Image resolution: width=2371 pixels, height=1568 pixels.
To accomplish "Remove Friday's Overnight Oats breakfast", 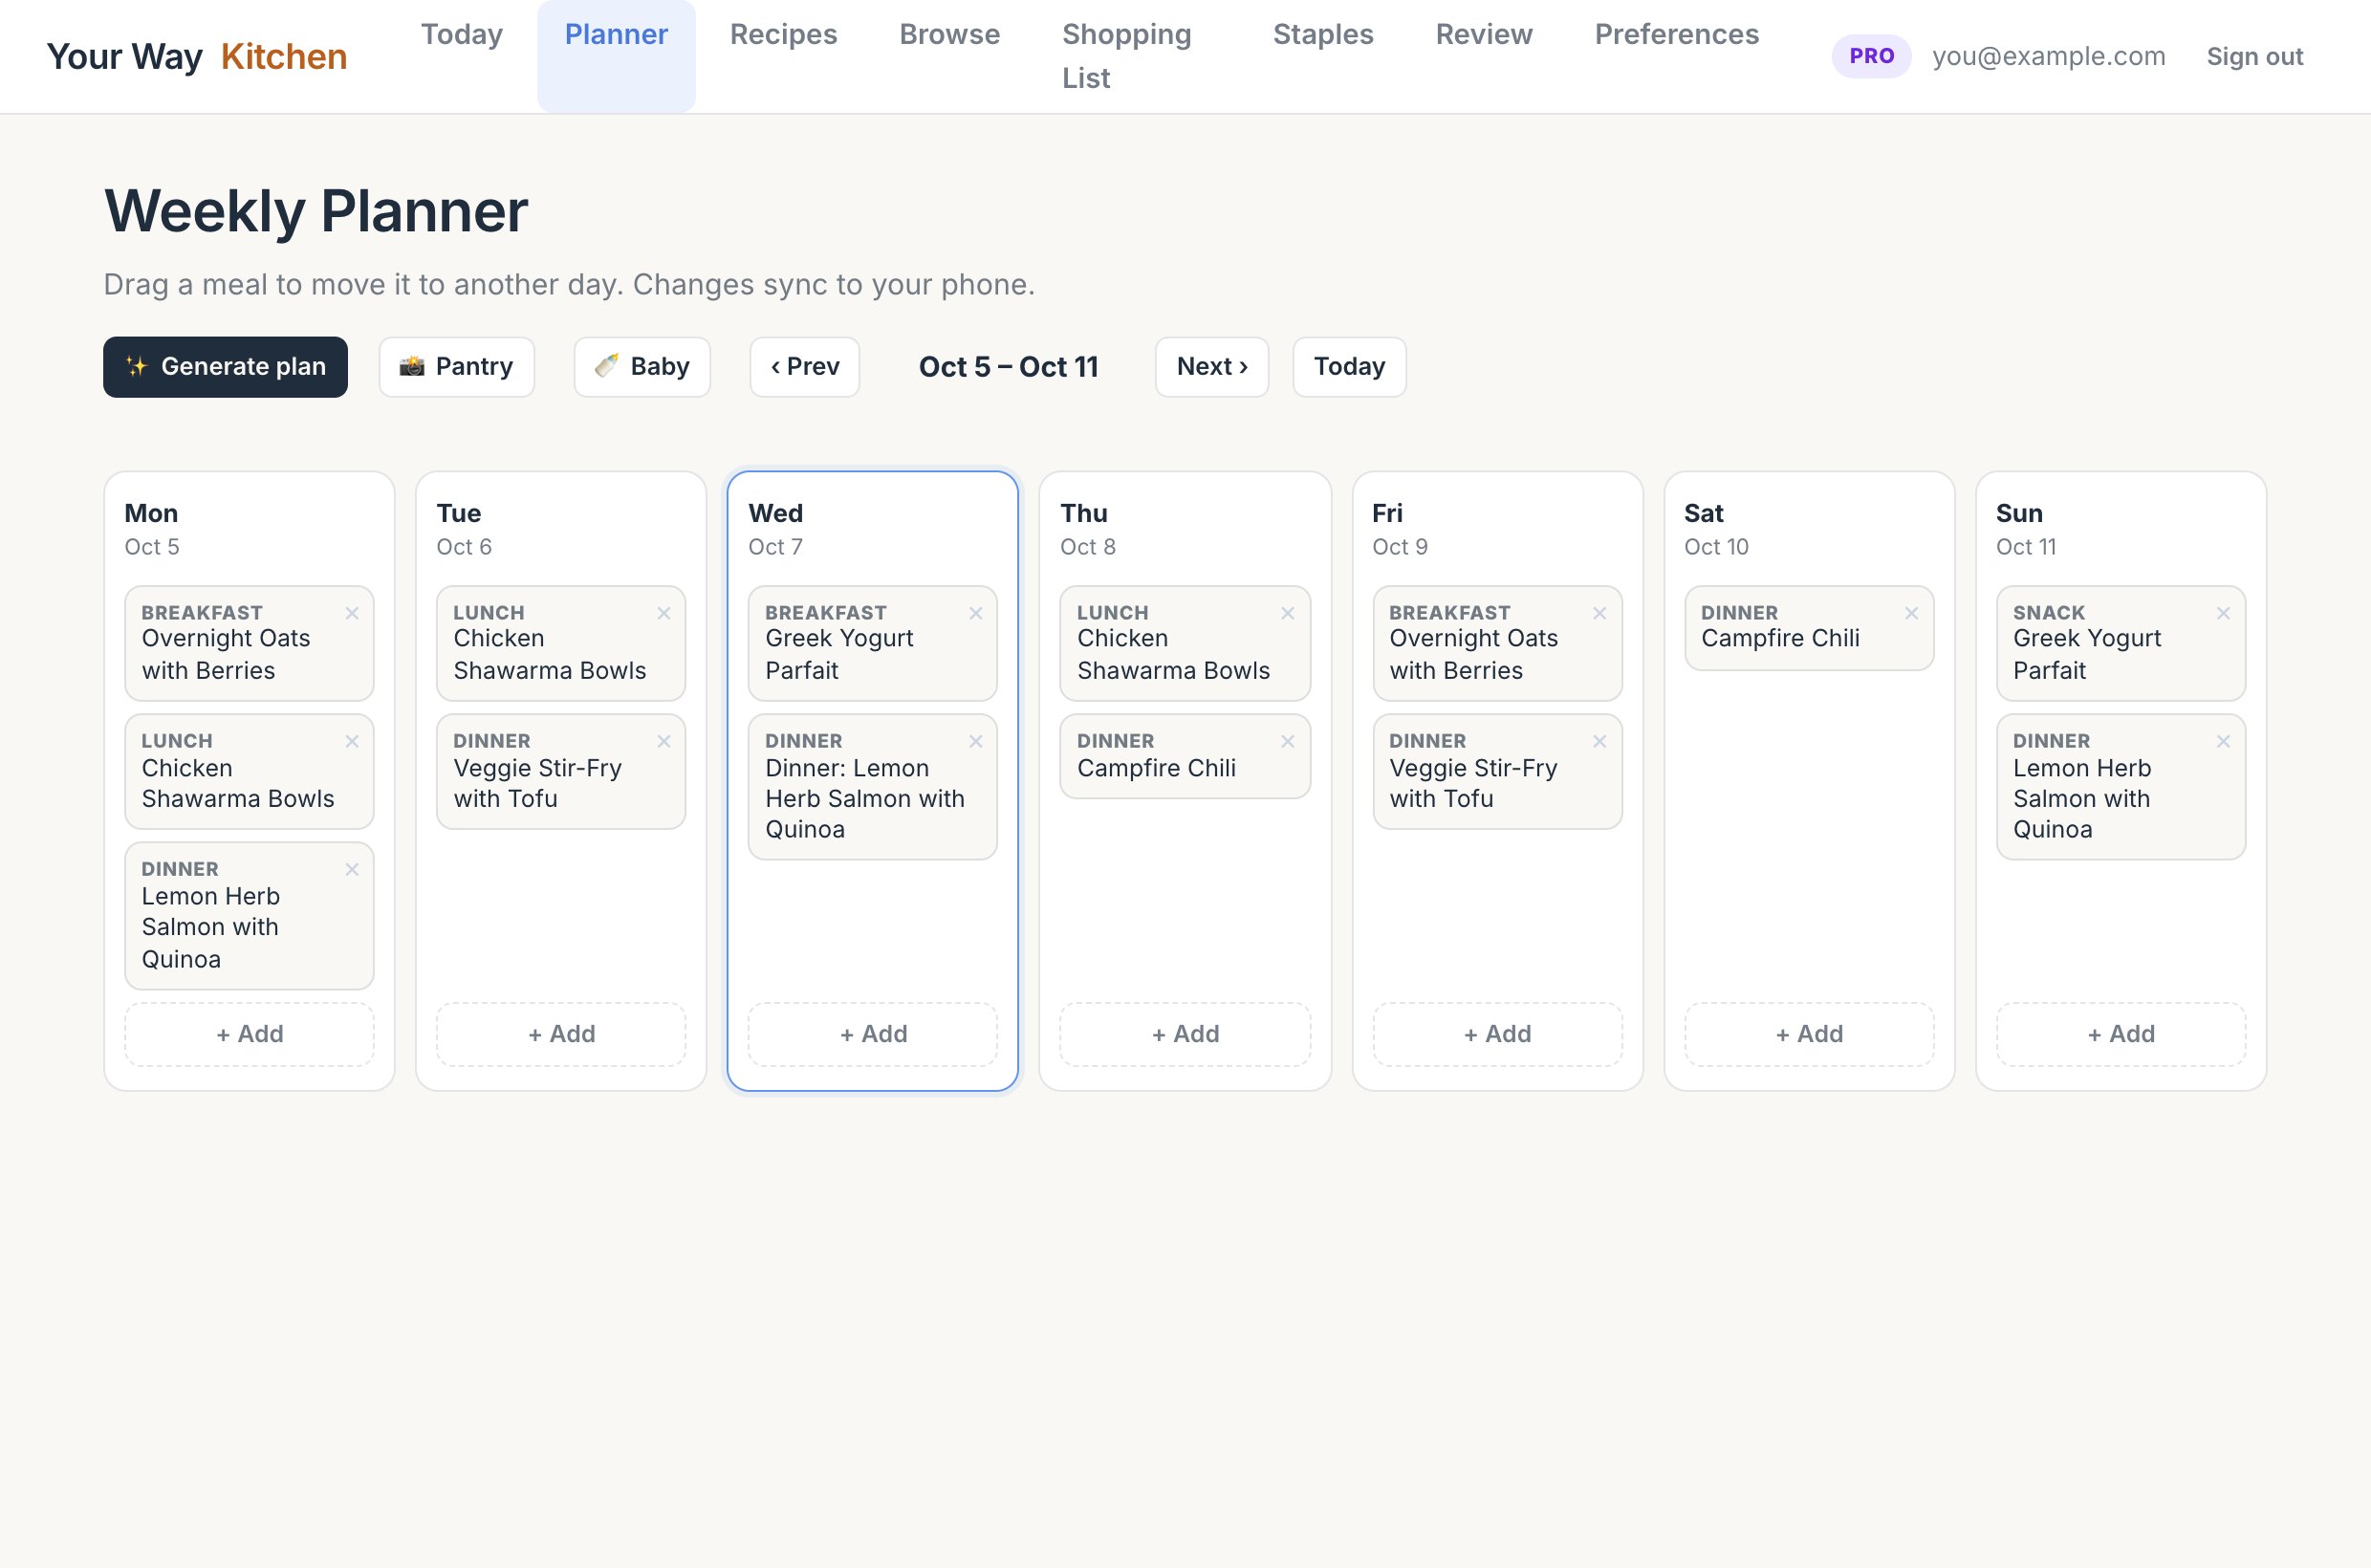I will (1600, 613).
